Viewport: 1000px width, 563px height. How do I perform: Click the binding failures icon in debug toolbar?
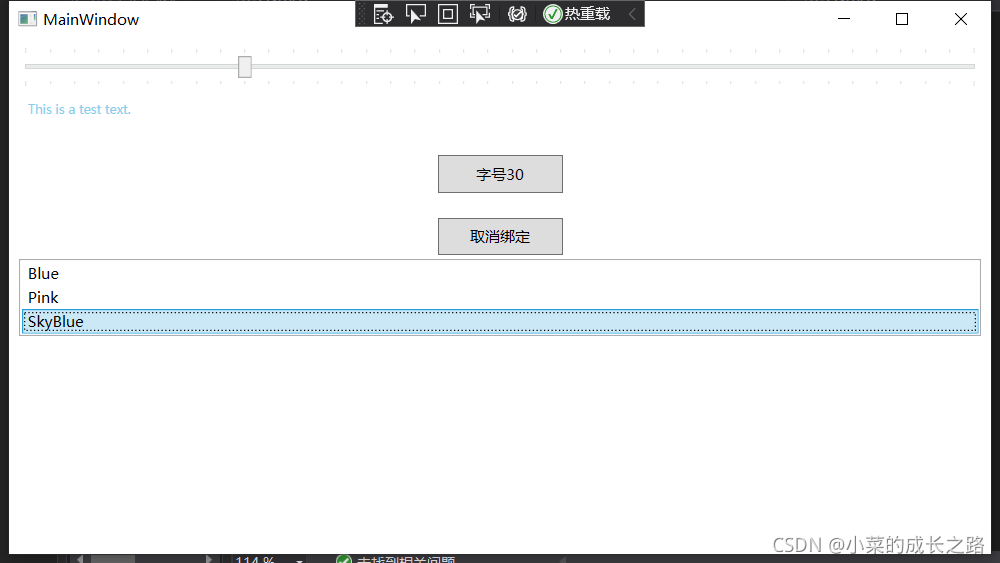(517, 14)
